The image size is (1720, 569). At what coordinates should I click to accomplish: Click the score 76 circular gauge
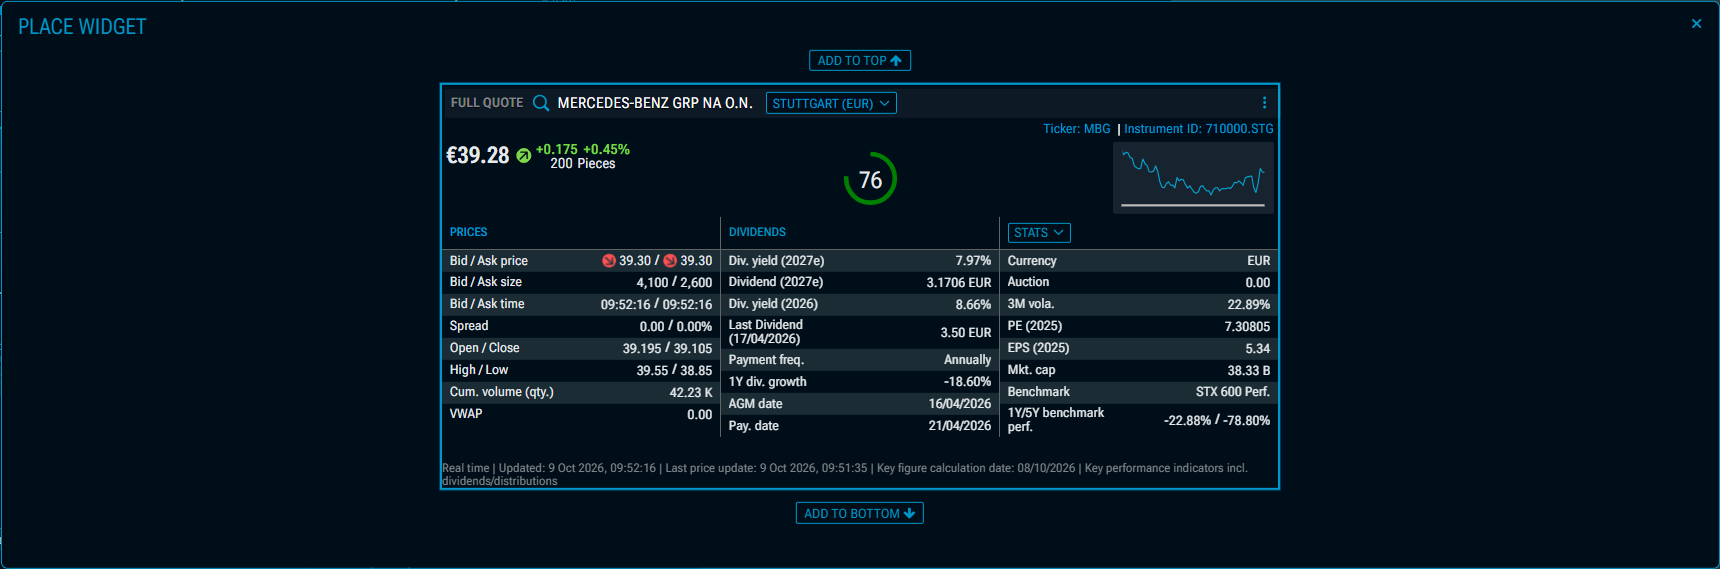870,179
